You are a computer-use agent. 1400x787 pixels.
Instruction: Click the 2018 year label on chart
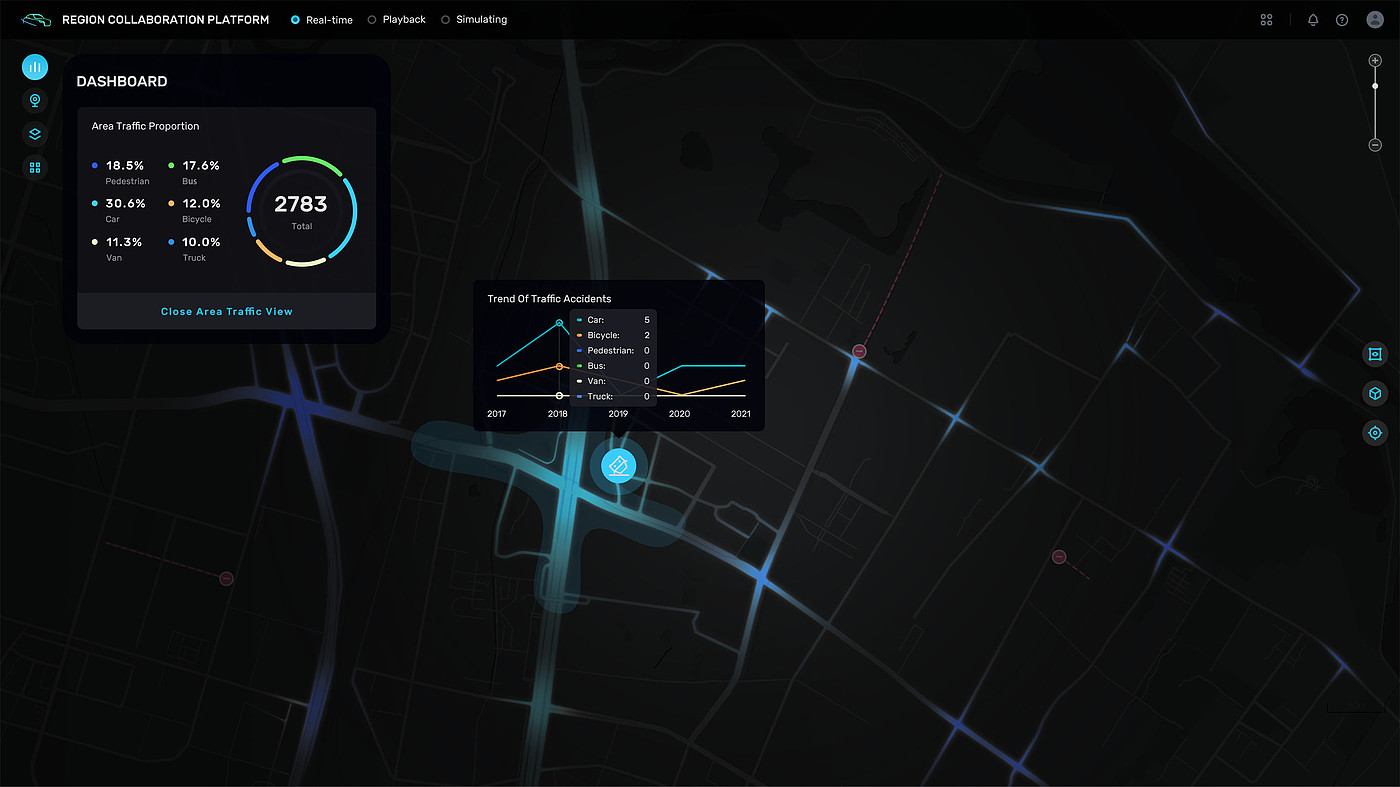pos(558,414)
